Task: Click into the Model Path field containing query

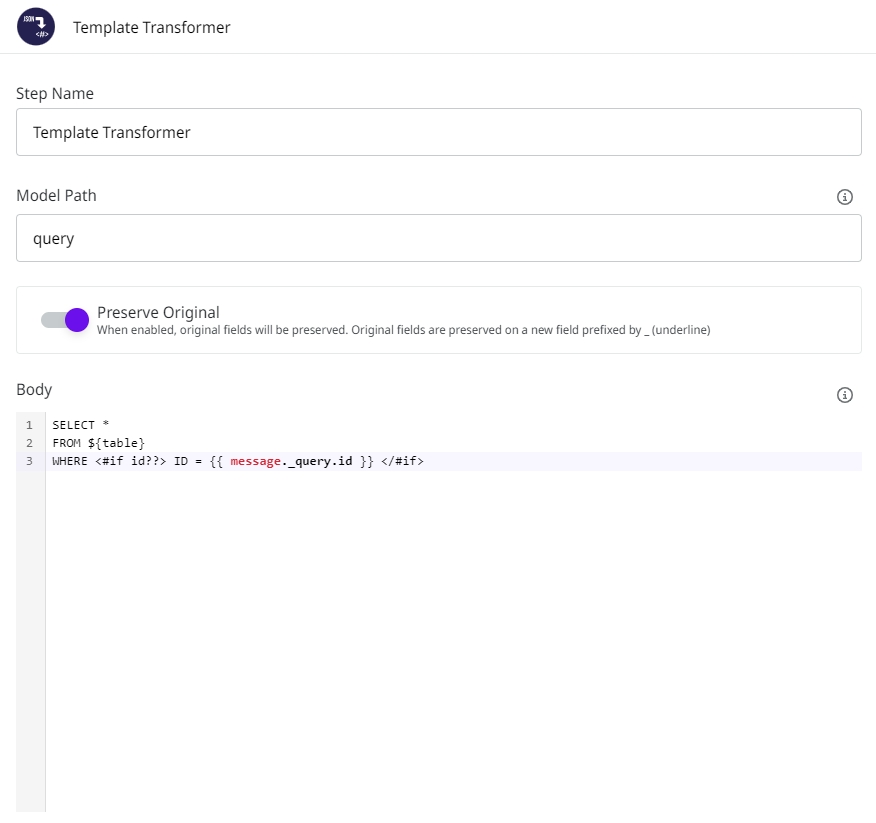Action: point(438,239)
